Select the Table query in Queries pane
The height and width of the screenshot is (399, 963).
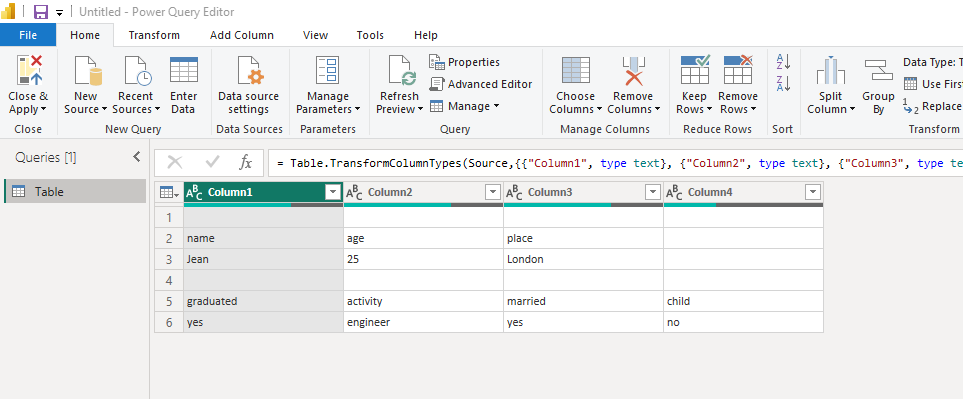[x=75, y=192]
